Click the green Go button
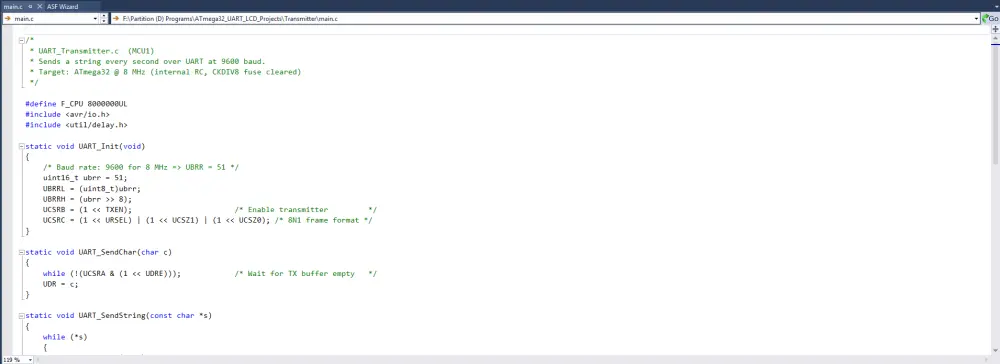The height and width of the screenshot is (364, 1000). click(990, 19)
